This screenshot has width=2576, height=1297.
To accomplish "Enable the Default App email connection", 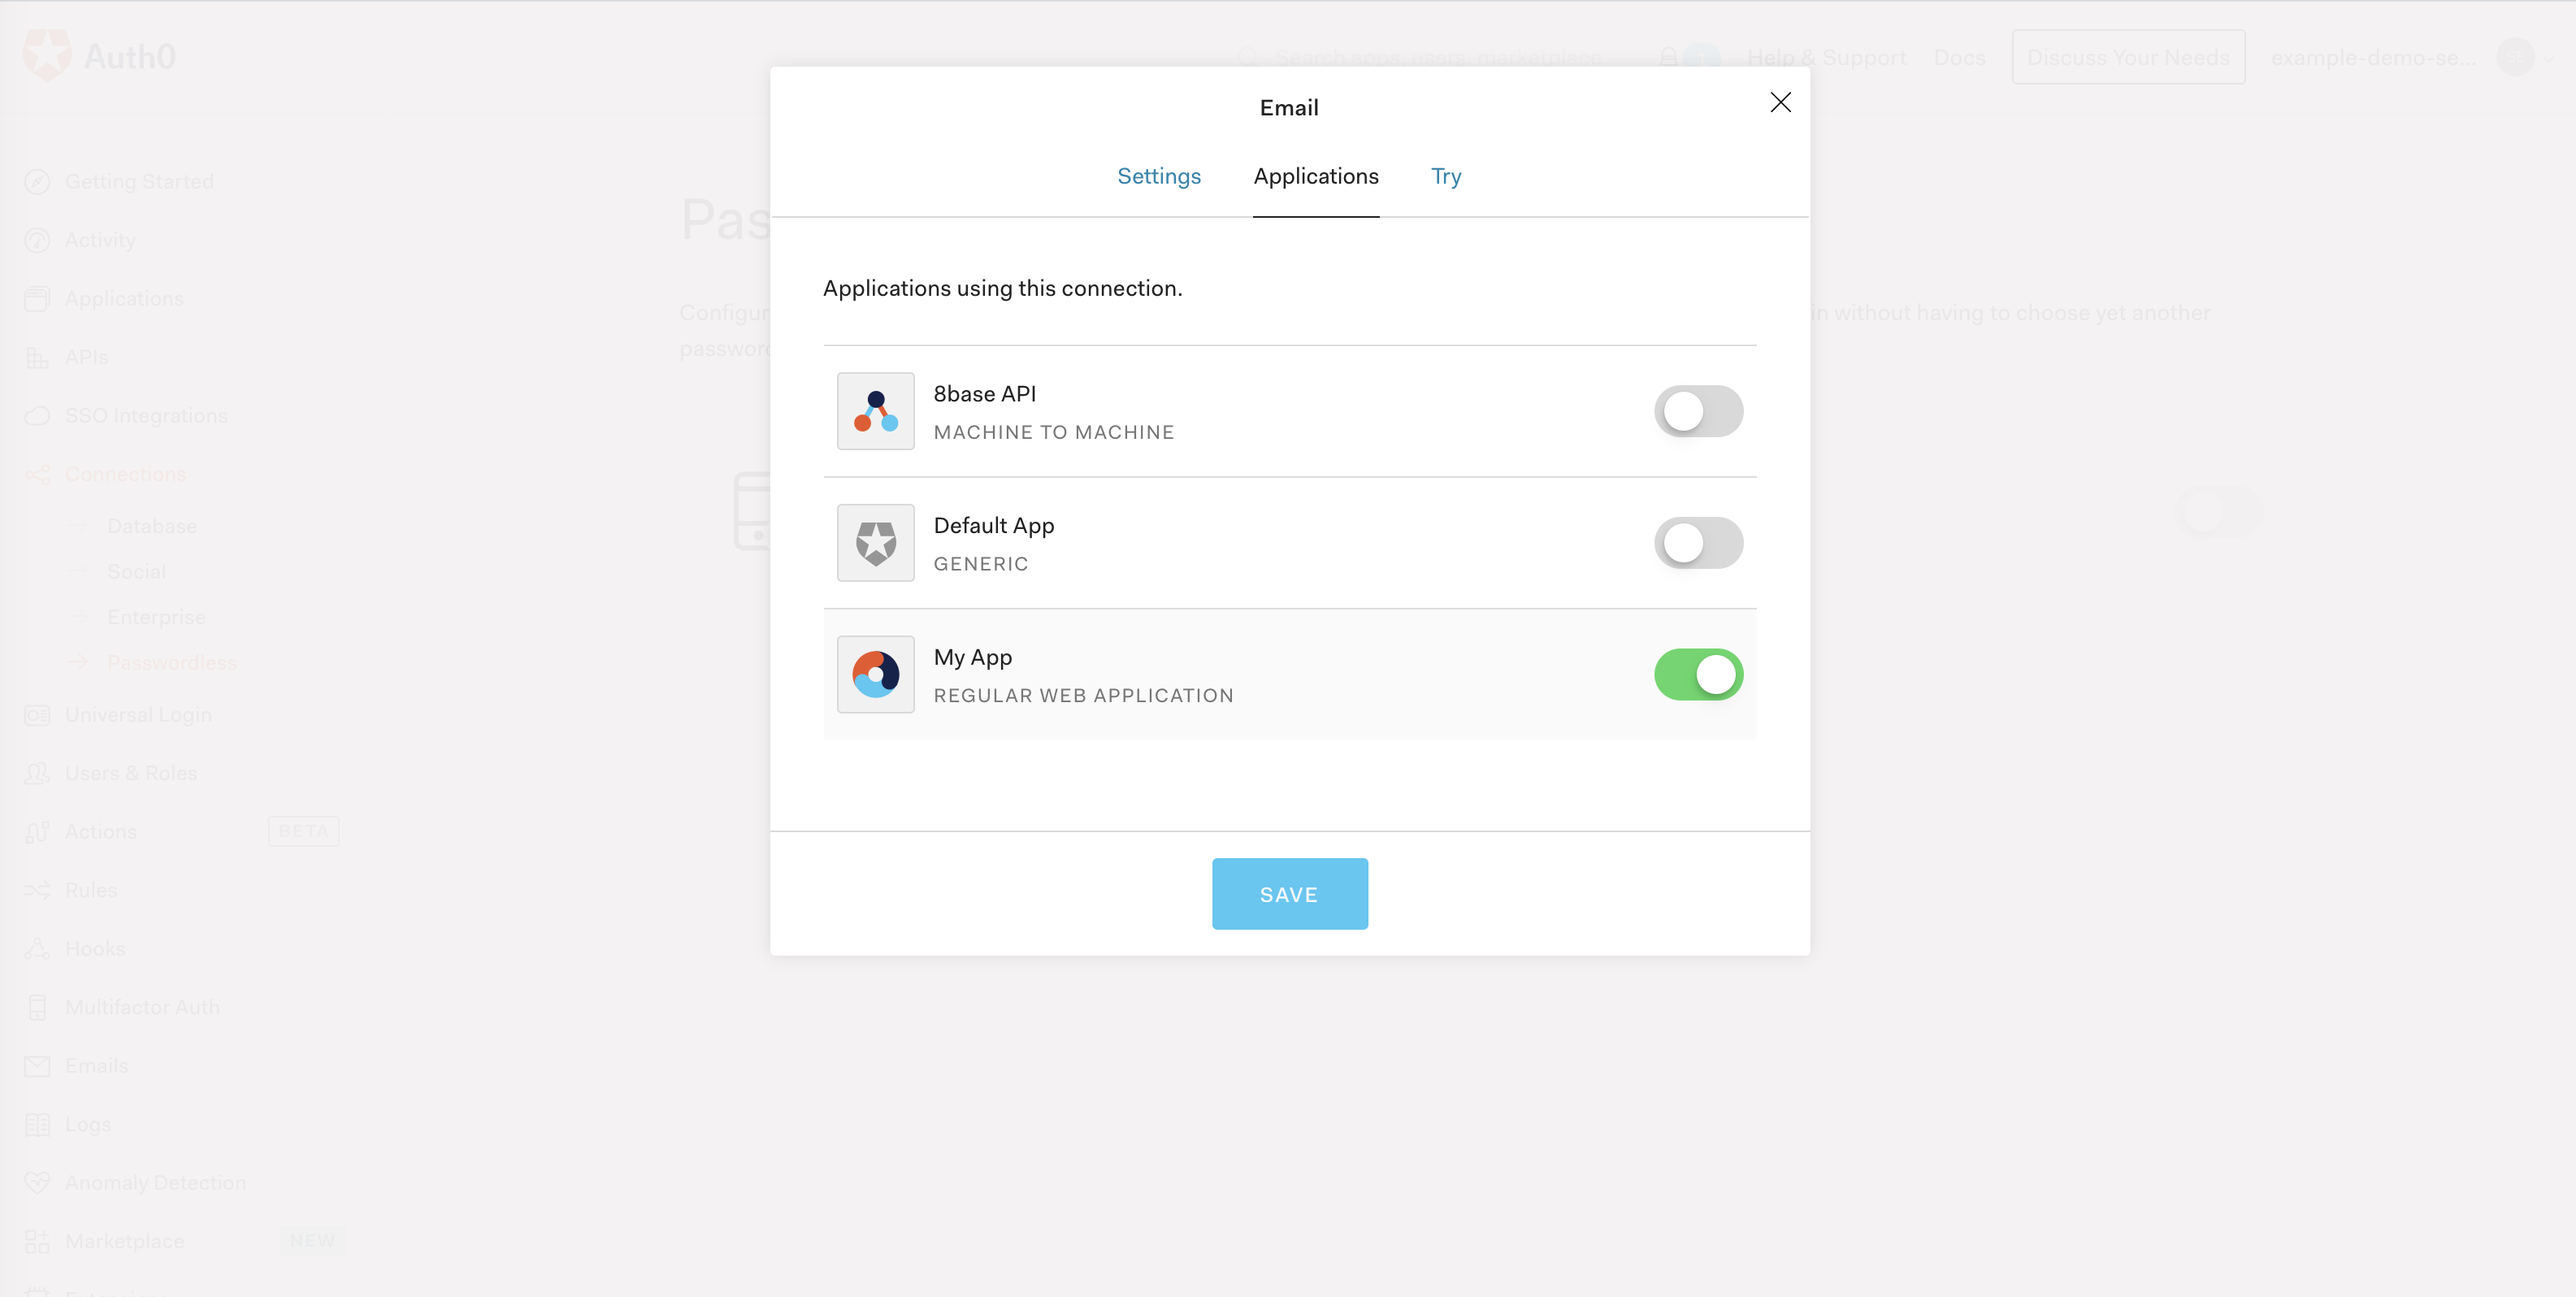I will pos(1698,541).
